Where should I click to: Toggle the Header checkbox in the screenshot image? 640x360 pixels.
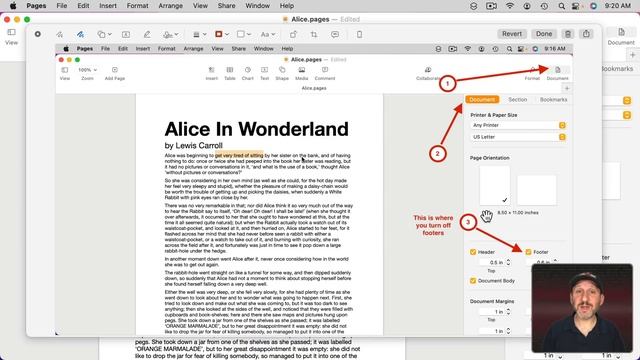tap(473, 252)
